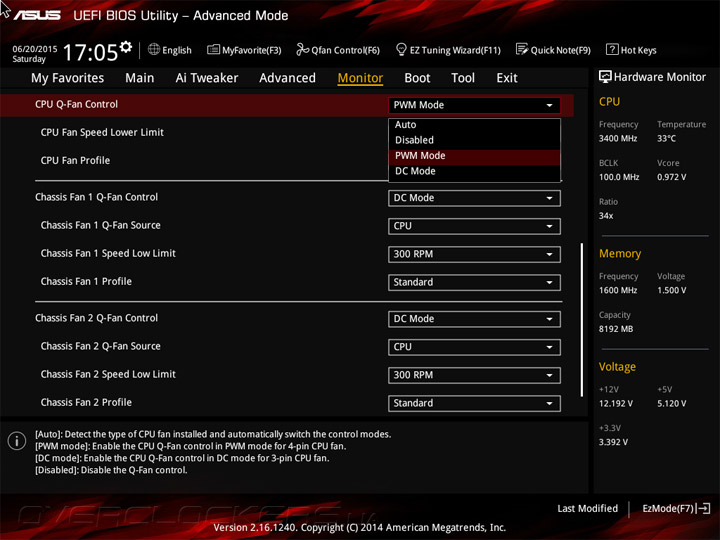Click the 12.192 V voltage reading

616,403
